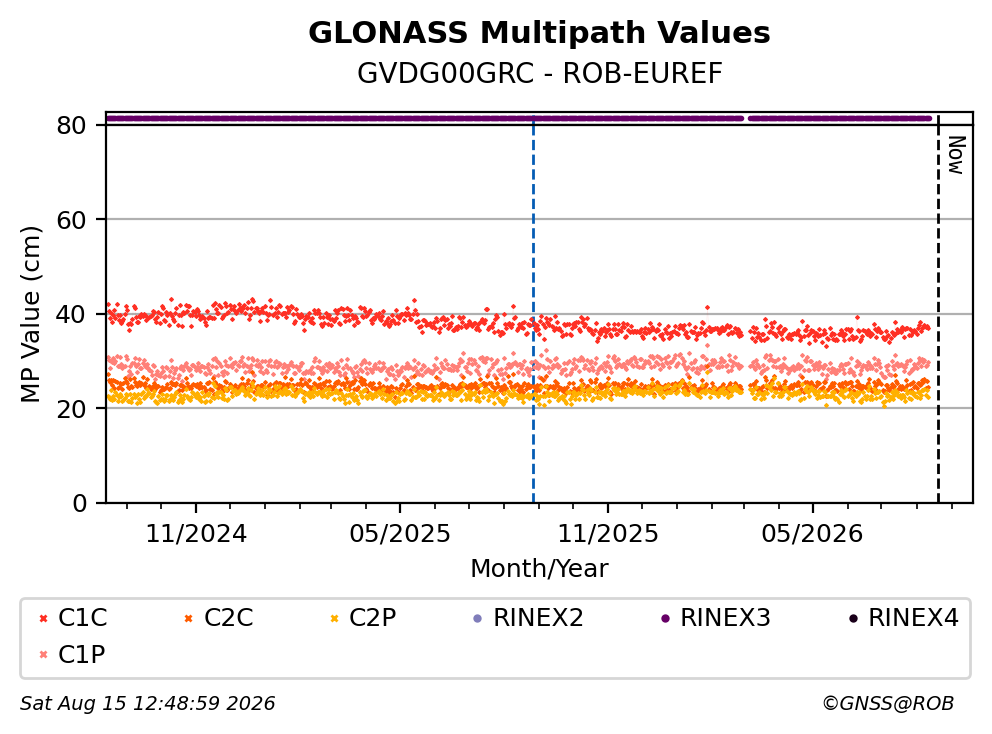Click the yellow C2P legend marker
This screenshot has width=992, height=734.
335,618
